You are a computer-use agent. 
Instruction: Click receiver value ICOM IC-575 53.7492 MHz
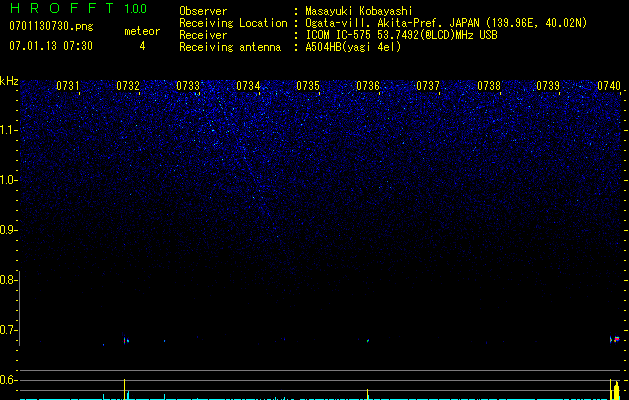click(x=401, y=35)
